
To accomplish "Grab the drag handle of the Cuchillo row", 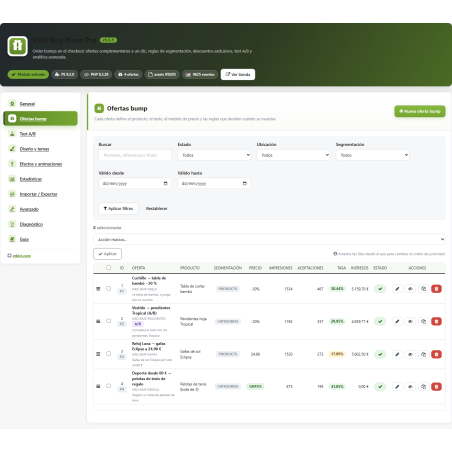I will tap(98, 289).
